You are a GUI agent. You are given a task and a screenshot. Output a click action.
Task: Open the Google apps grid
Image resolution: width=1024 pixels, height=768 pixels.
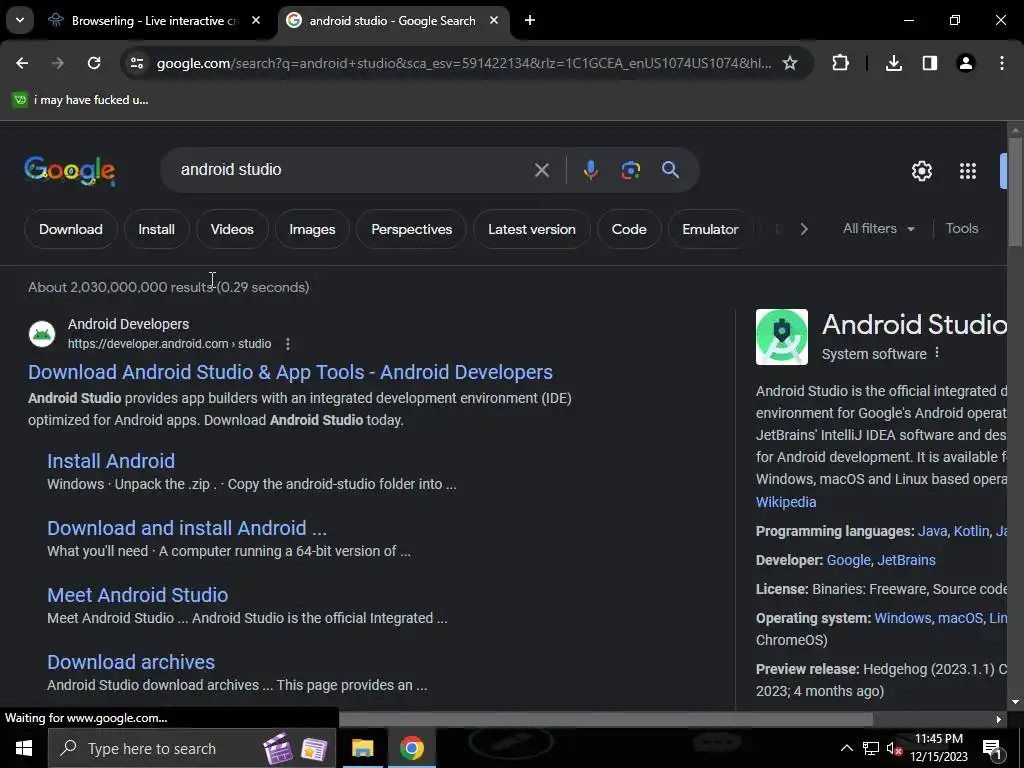[x=968, y=171]
